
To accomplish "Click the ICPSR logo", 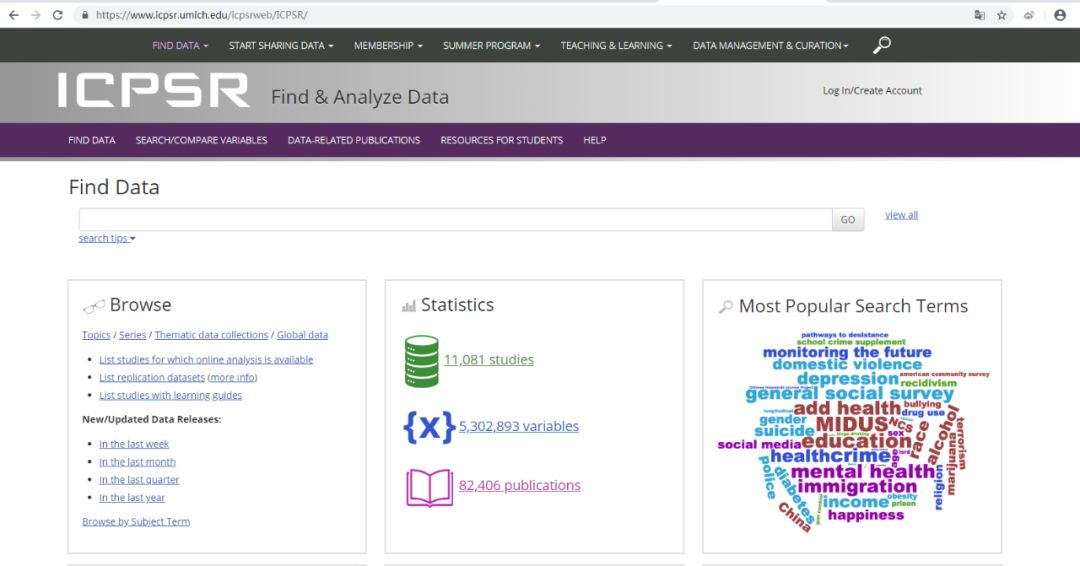I will point(153,91).
